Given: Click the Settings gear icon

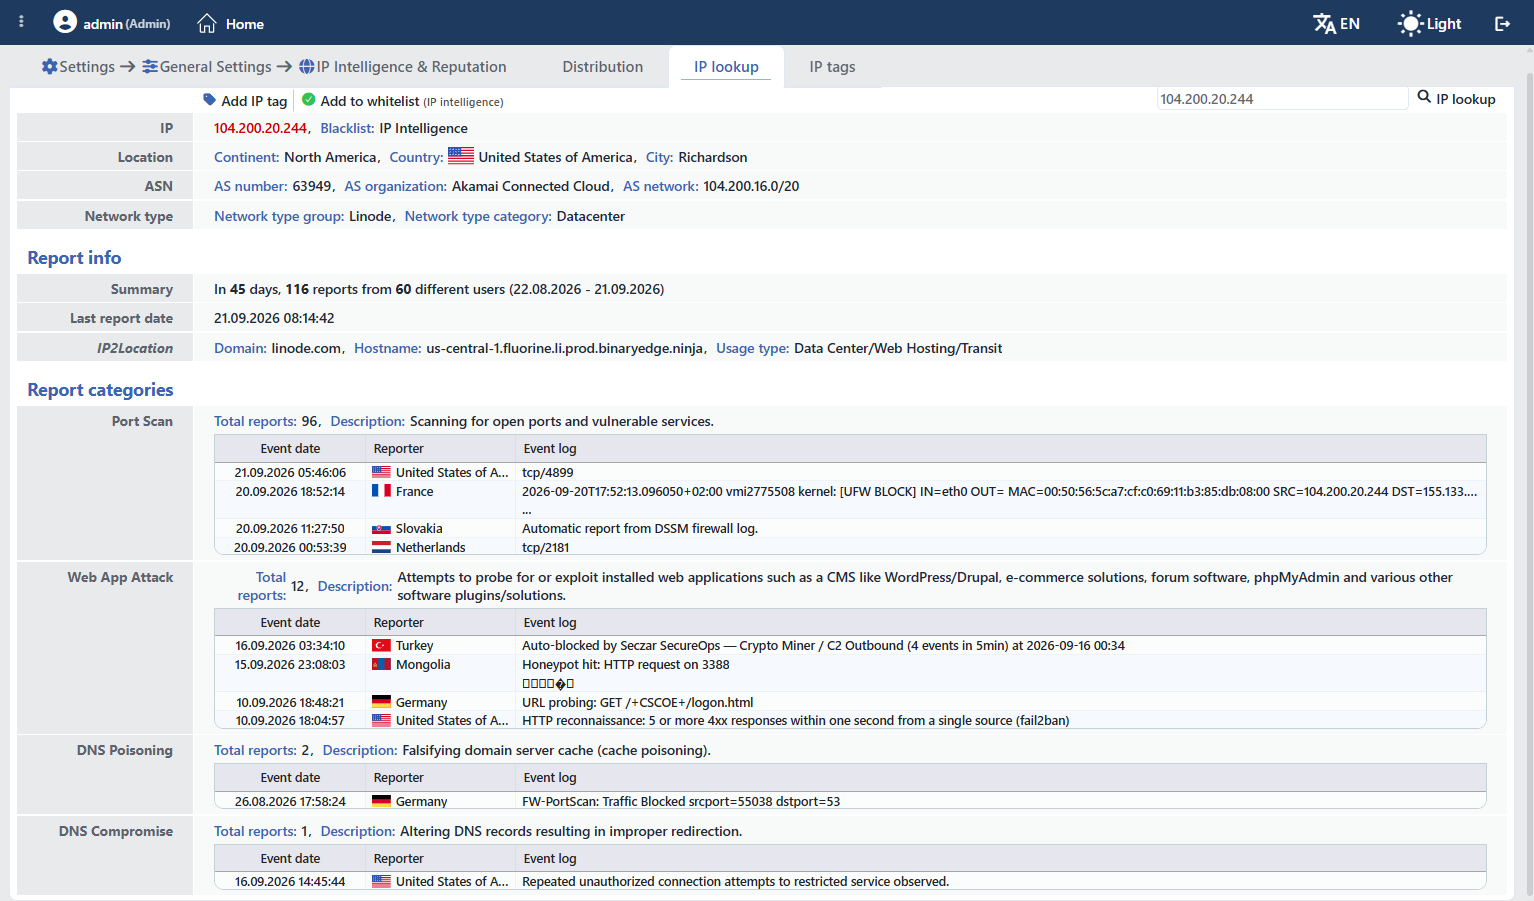Looking at the screenshot, I should pos(50,66).
